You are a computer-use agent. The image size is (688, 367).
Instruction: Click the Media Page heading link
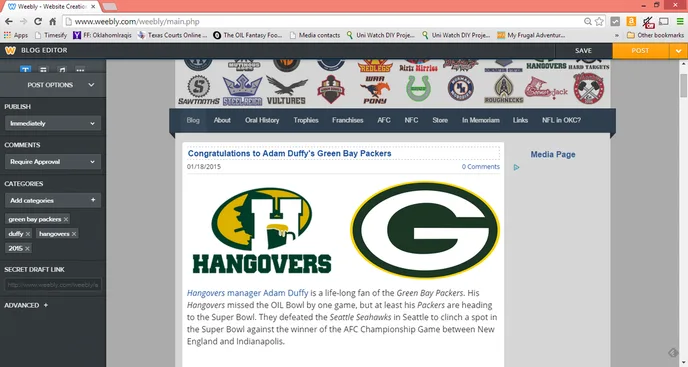tap(553, 155)
